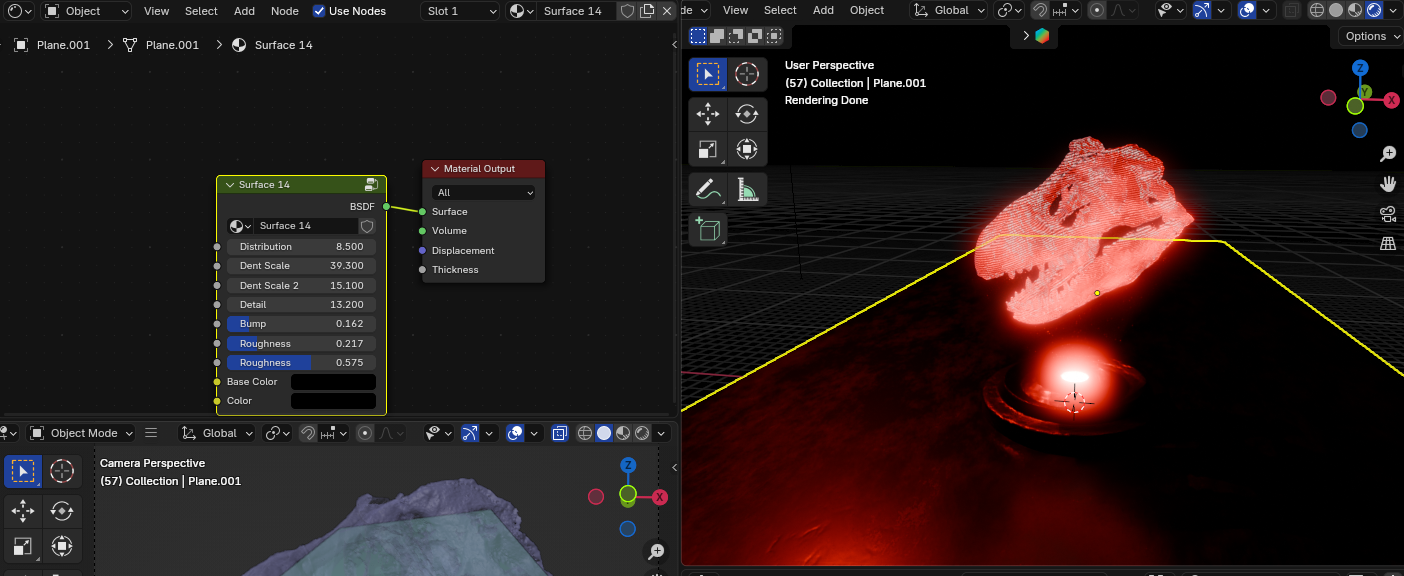The height and width of the screenshot is (576, 1404).
Task: Click the Base Color swatch on the Surface 14 node
Action: (x=333, y=382)
